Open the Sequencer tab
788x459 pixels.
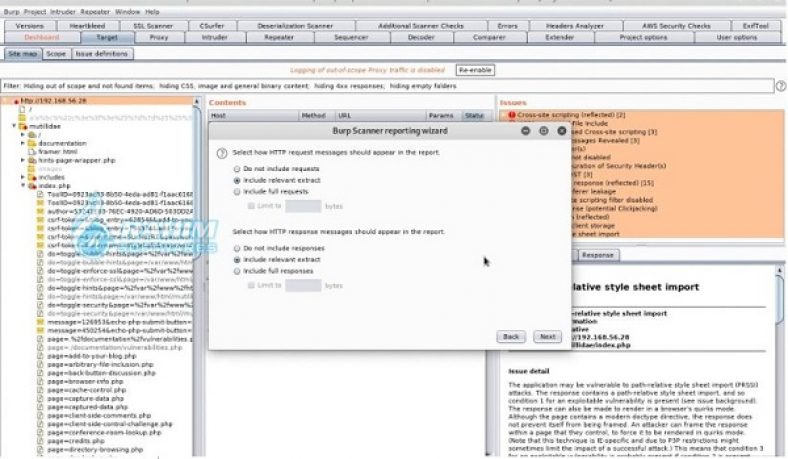point(351,37)
